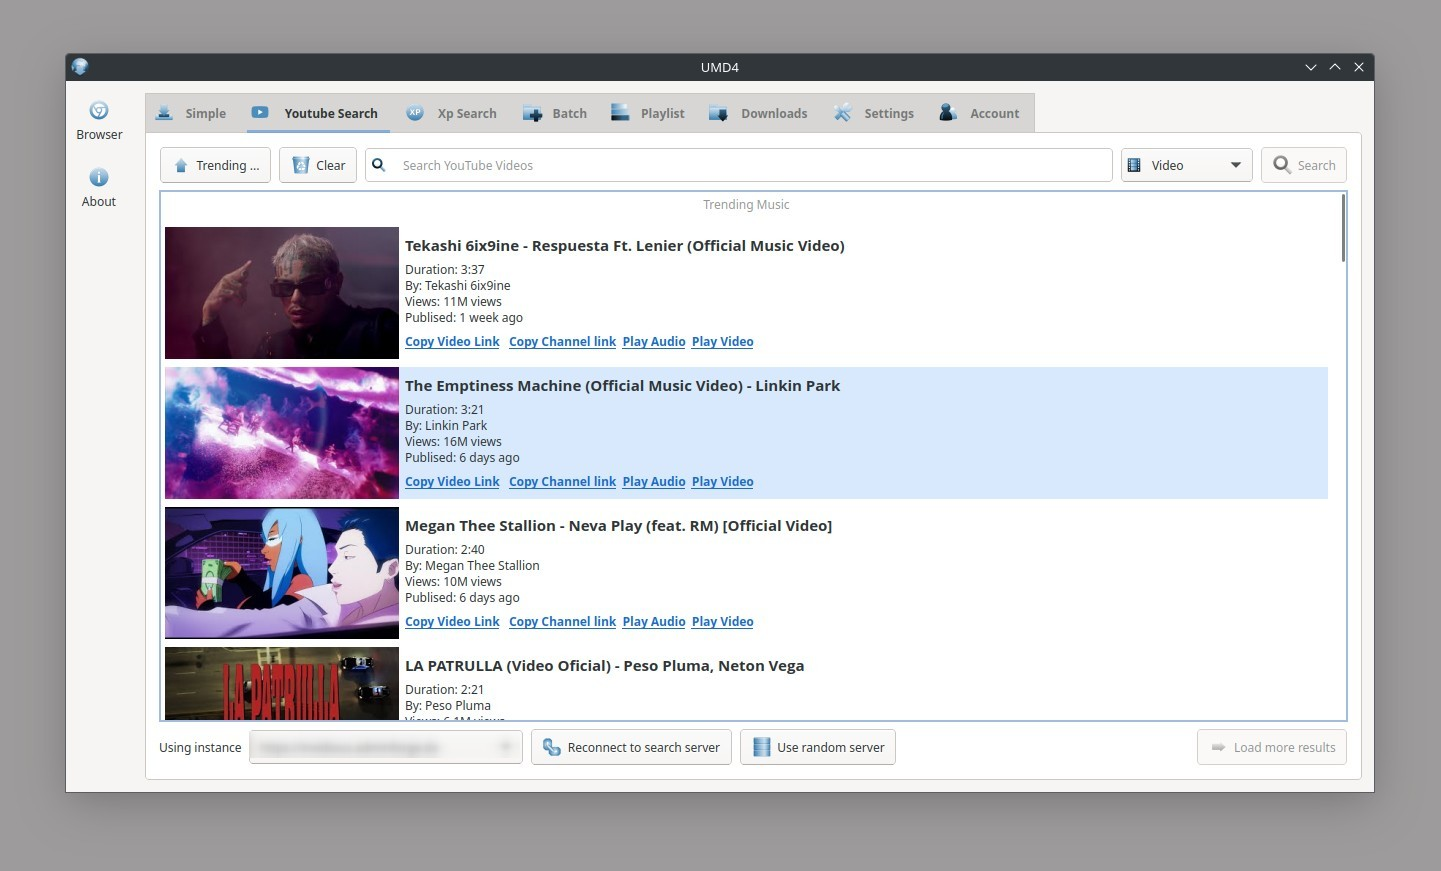Open the Trending menu button

click(216, 165)
